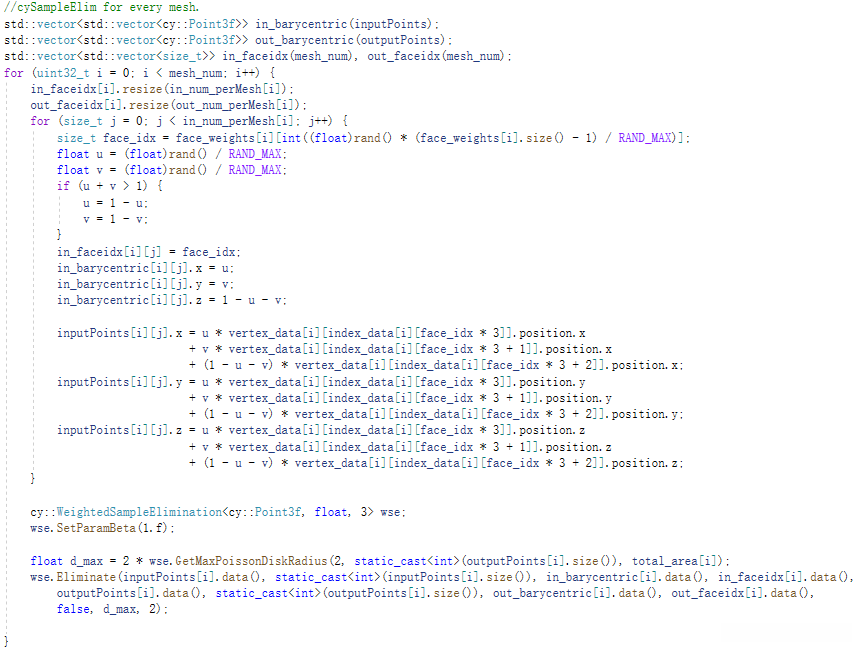The width and height of the screenshot is (863, 649).
Task: Click the outer for loop keyword
Action: 13,73
